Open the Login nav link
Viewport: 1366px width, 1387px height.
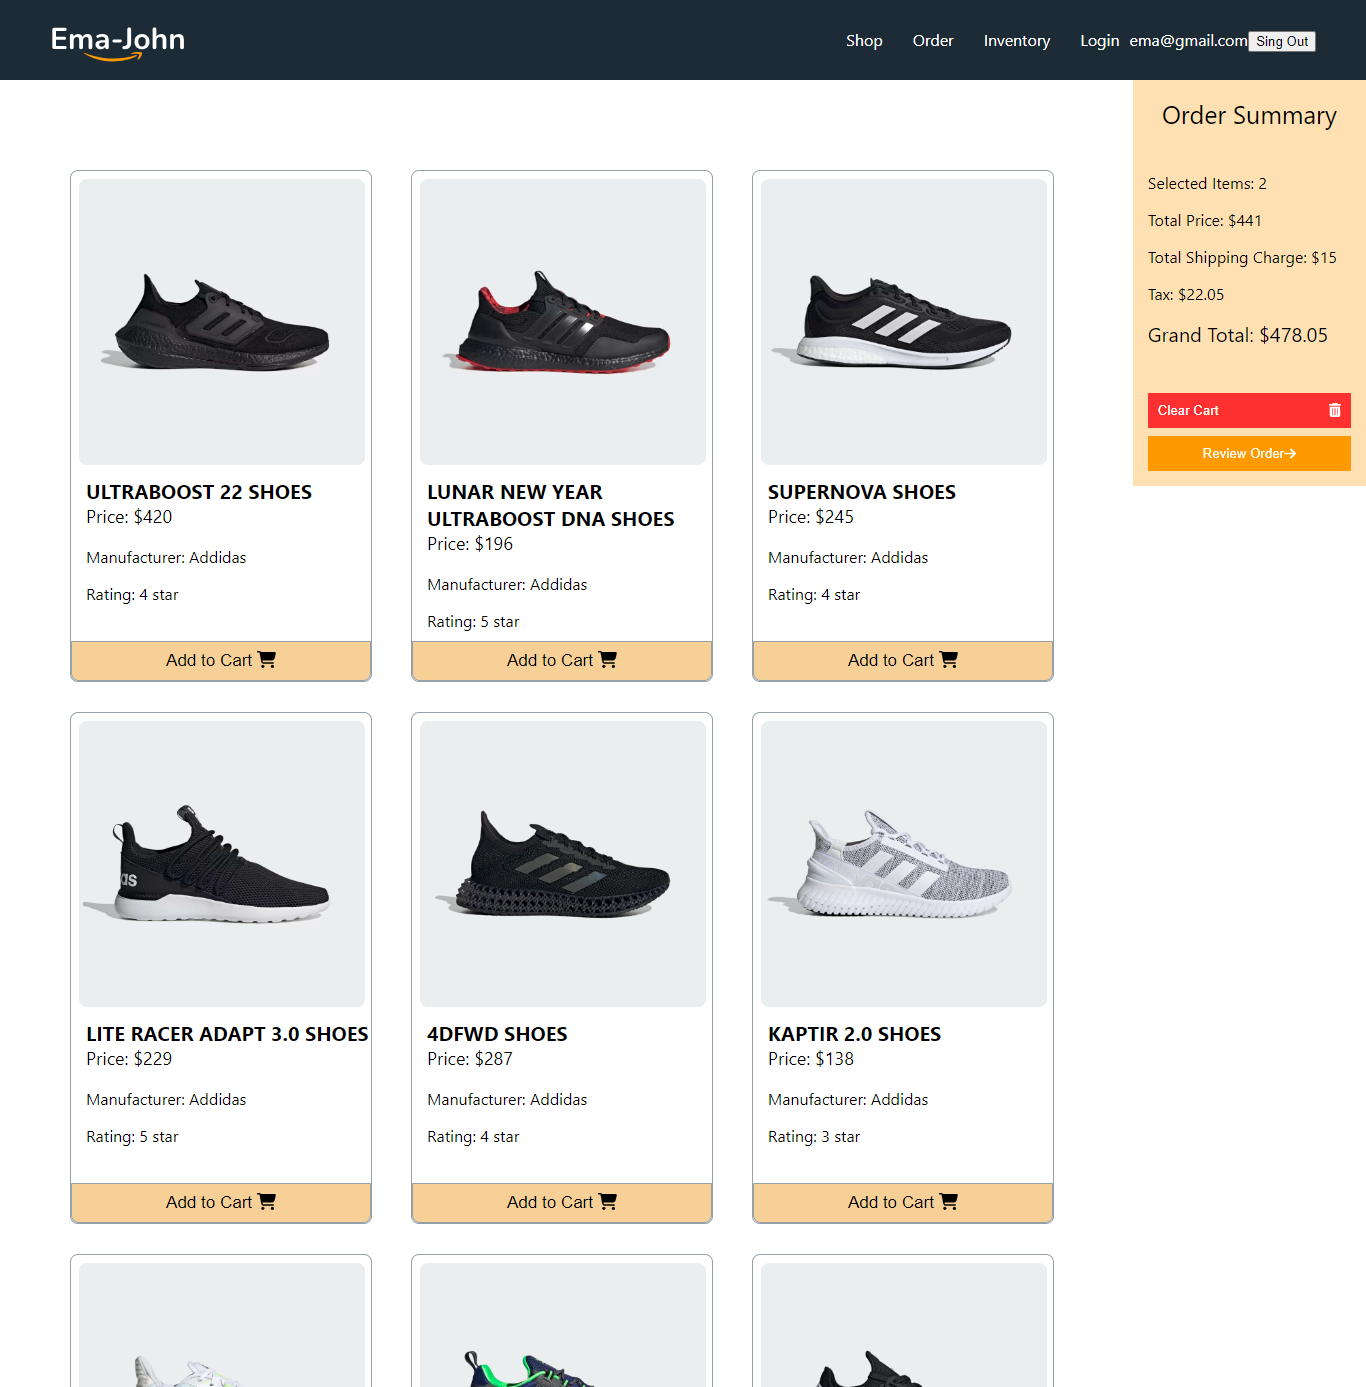(1099, 41)
